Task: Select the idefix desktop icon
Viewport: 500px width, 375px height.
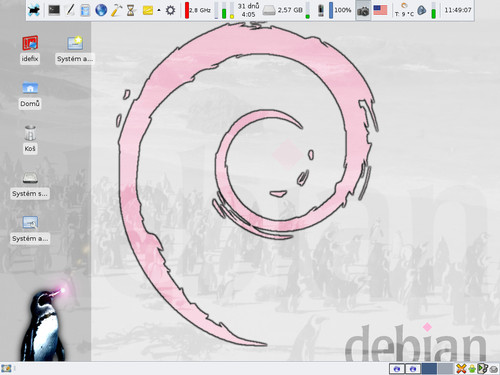Action: pyautogui.click(x=30, y=49)
